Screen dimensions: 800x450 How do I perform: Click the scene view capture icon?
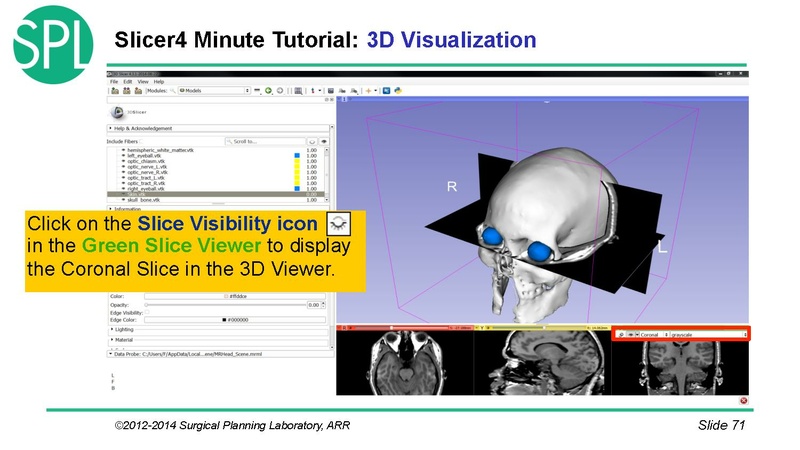342,91
